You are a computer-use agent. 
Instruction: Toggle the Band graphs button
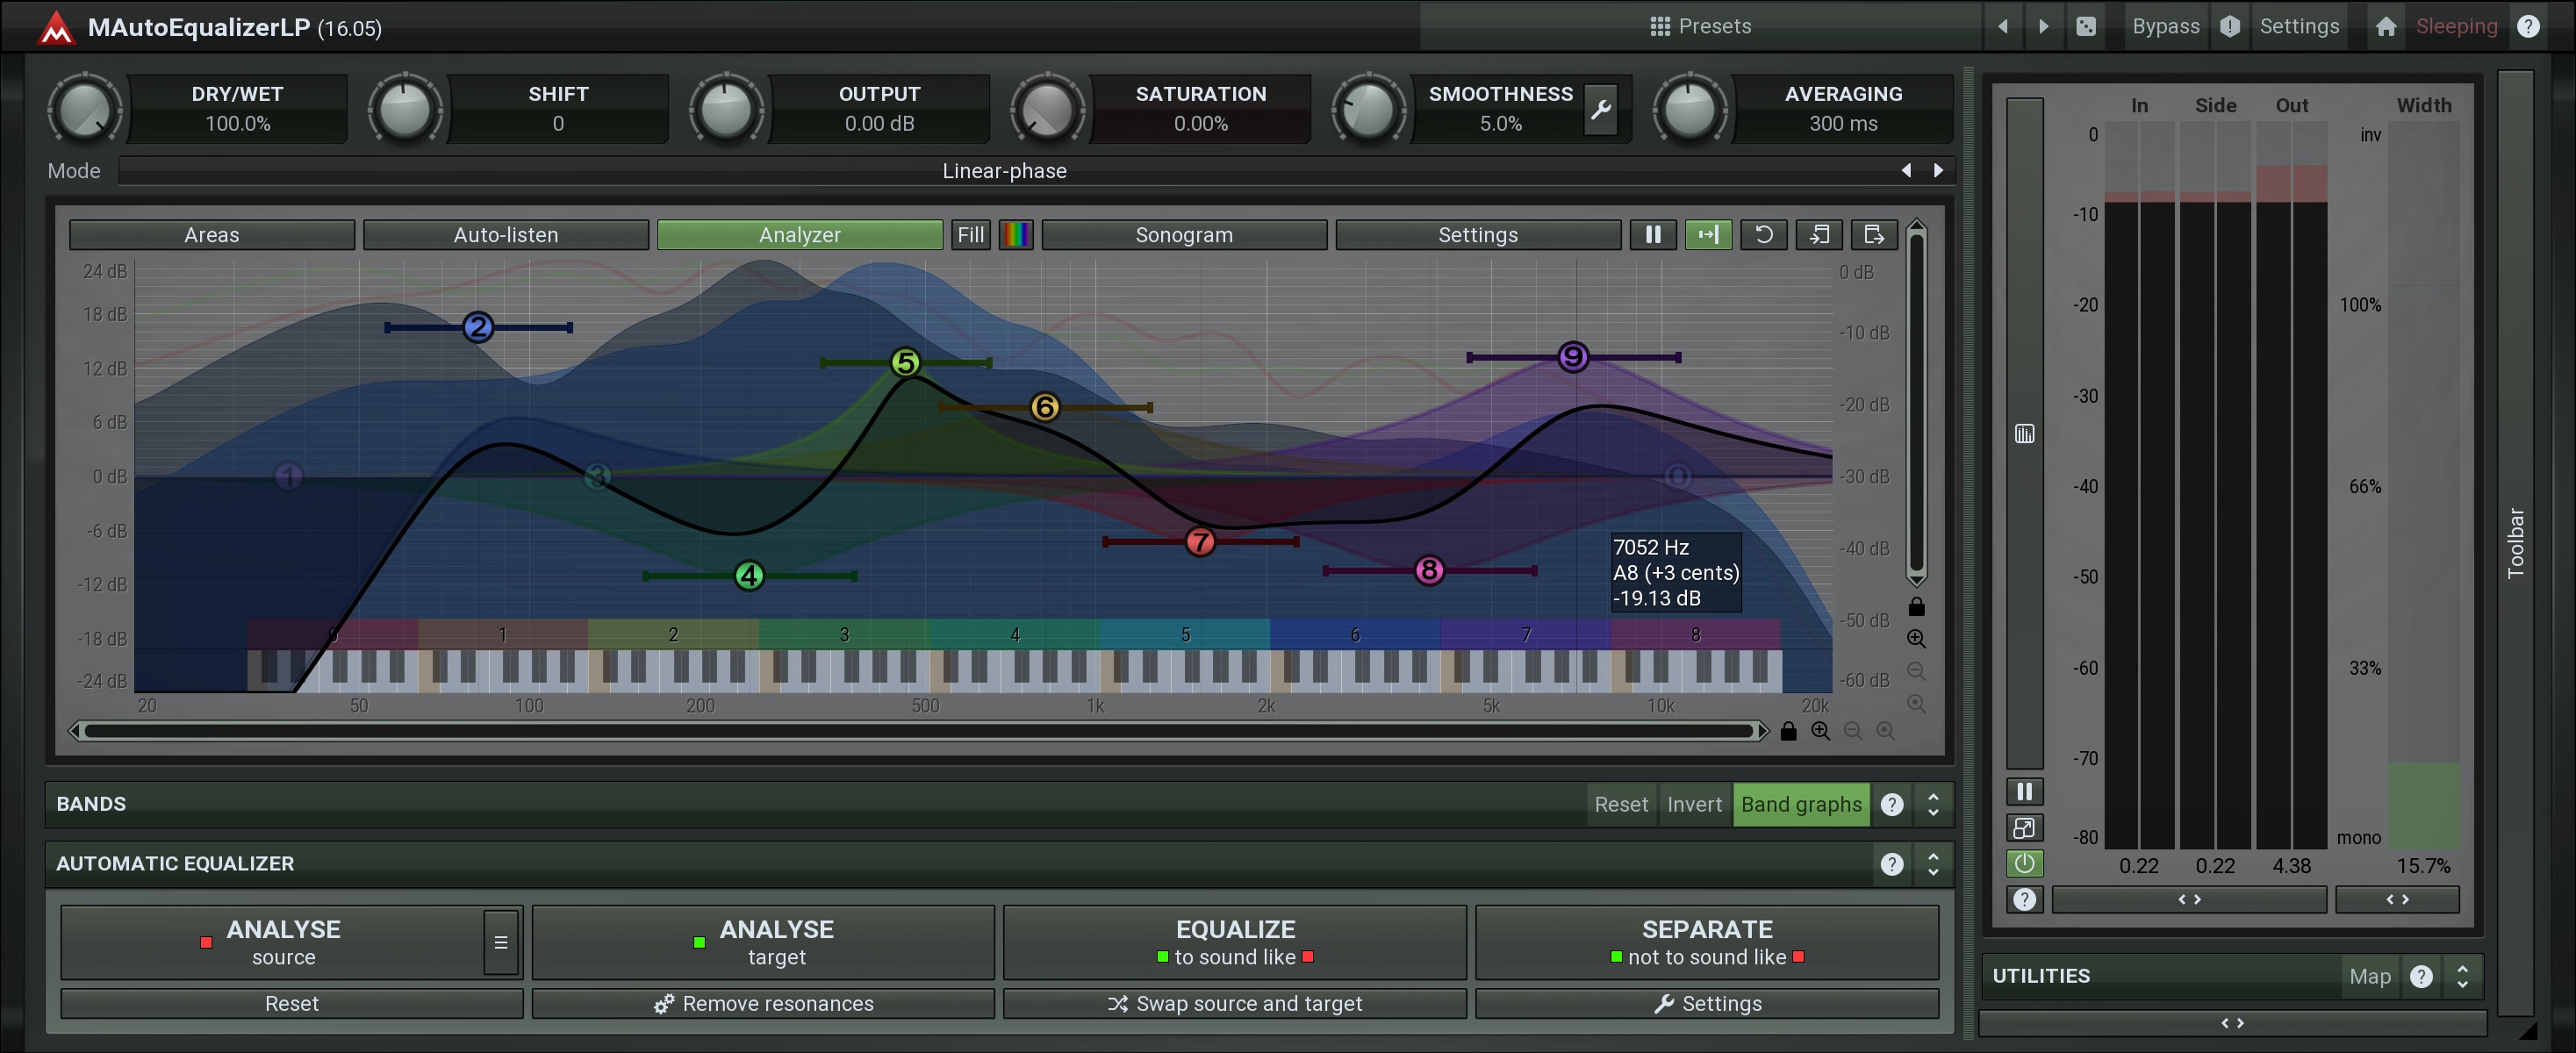[1801, 805]
